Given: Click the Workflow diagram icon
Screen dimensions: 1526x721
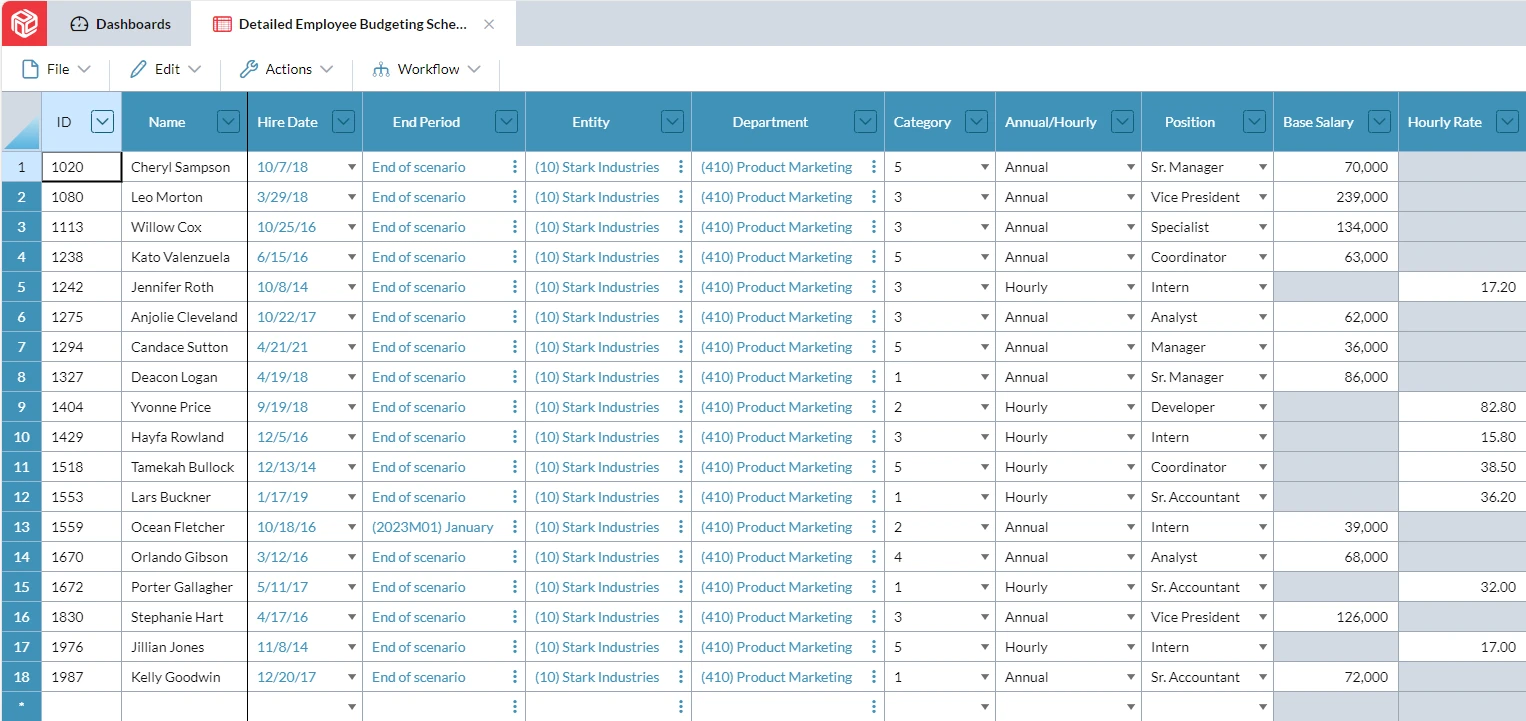Looking at the screenshot, I should [x=381, y=69].
